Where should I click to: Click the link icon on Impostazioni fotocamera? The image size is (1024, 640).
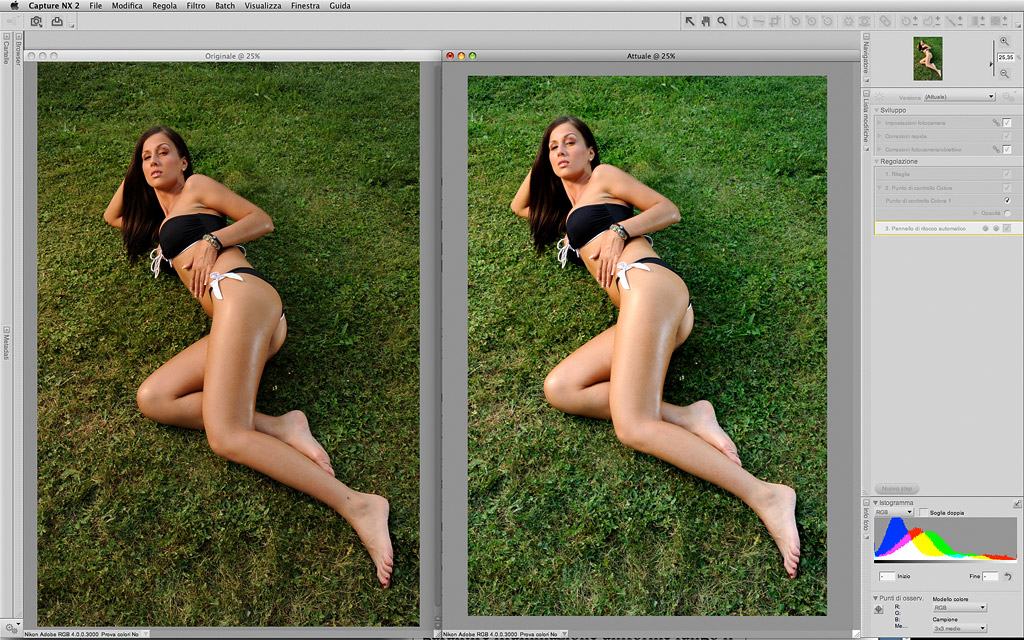996,123
